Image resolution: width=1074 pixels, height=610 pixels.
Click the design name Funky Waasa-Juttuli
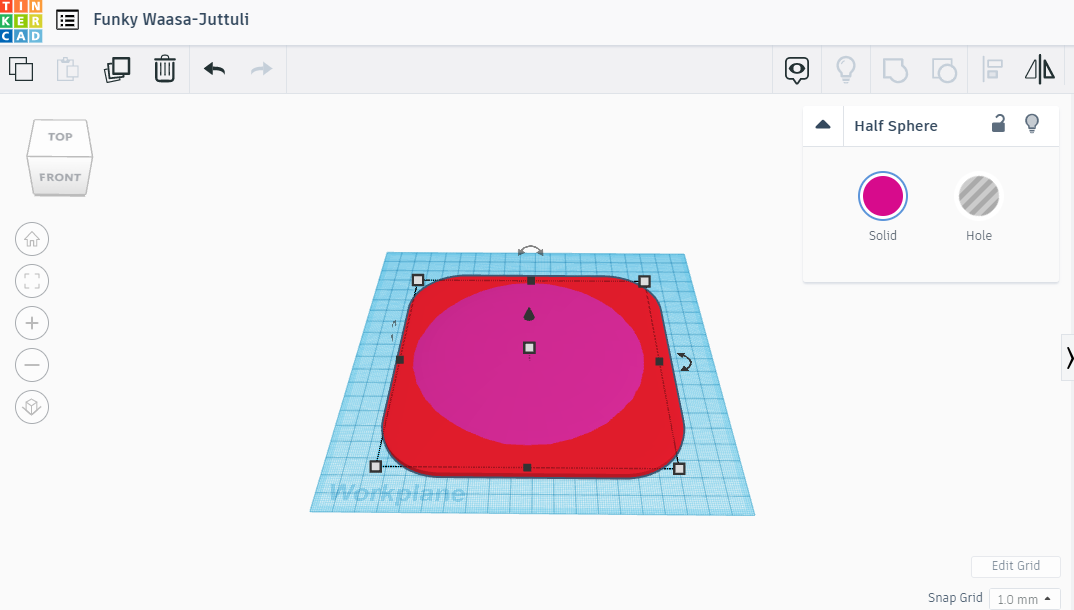(x=171, y=19)
